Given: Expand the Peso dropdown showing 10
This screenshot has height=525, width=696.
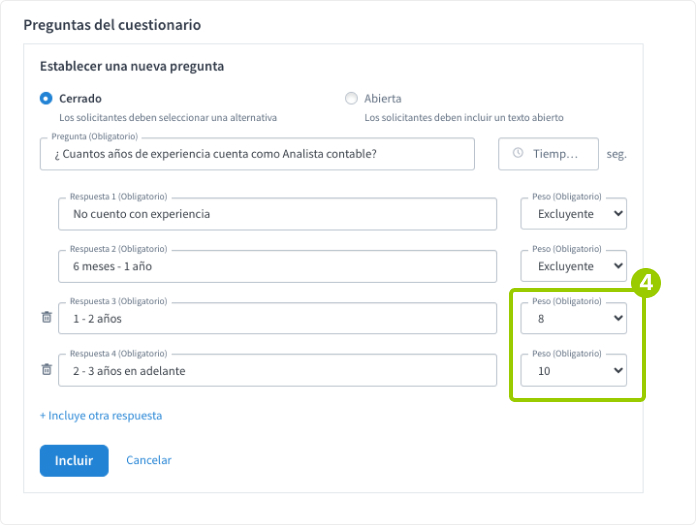Looking at the screenshot, I should tap(574, 371).
